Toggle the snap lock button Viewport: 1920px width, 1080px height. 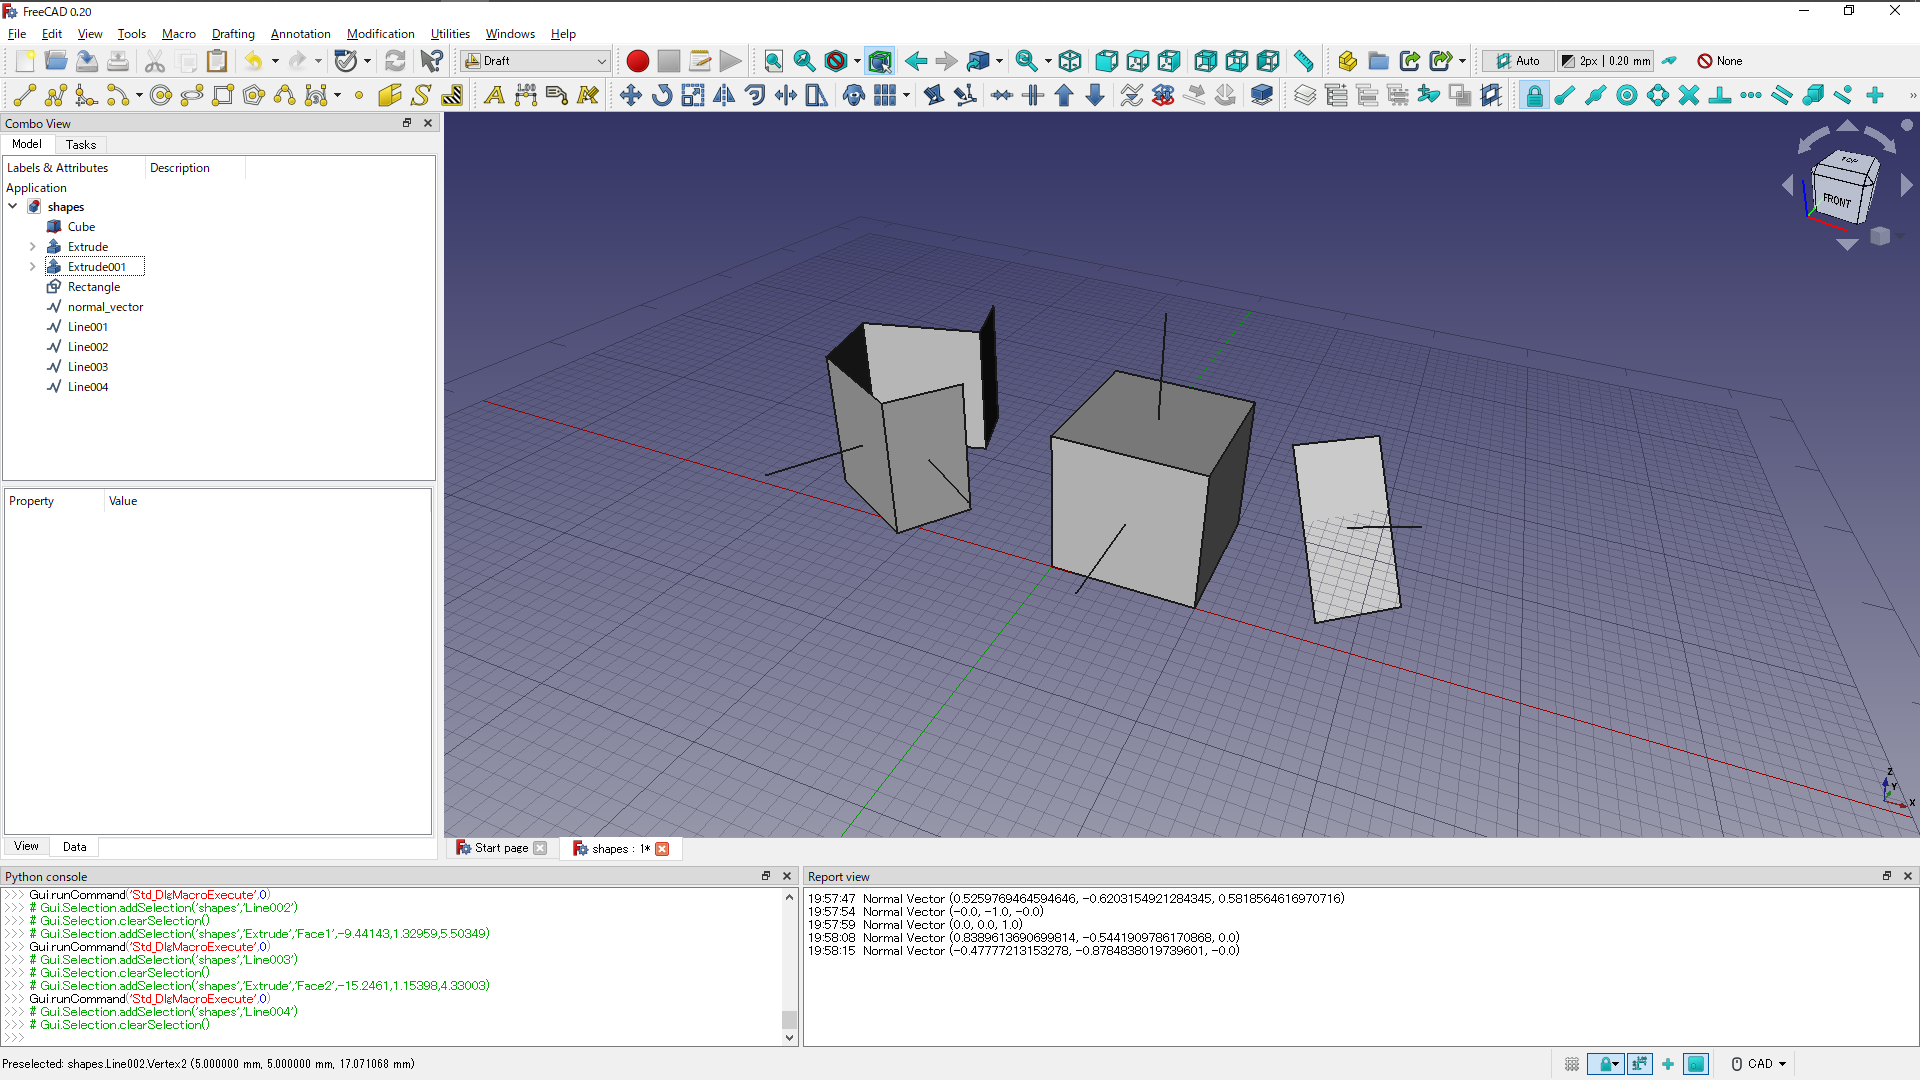pyautogui.click(x=1534, y=95)
